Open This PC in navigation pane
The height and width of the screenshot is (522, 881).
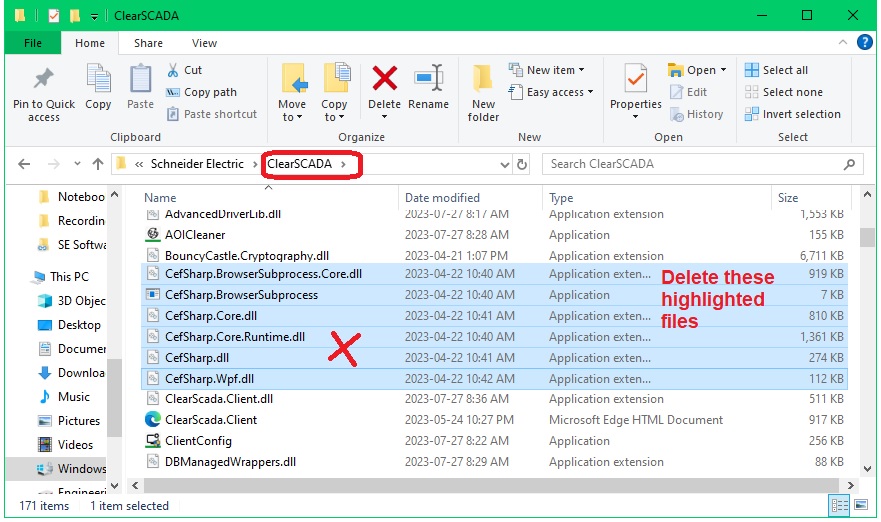[62, 277]
